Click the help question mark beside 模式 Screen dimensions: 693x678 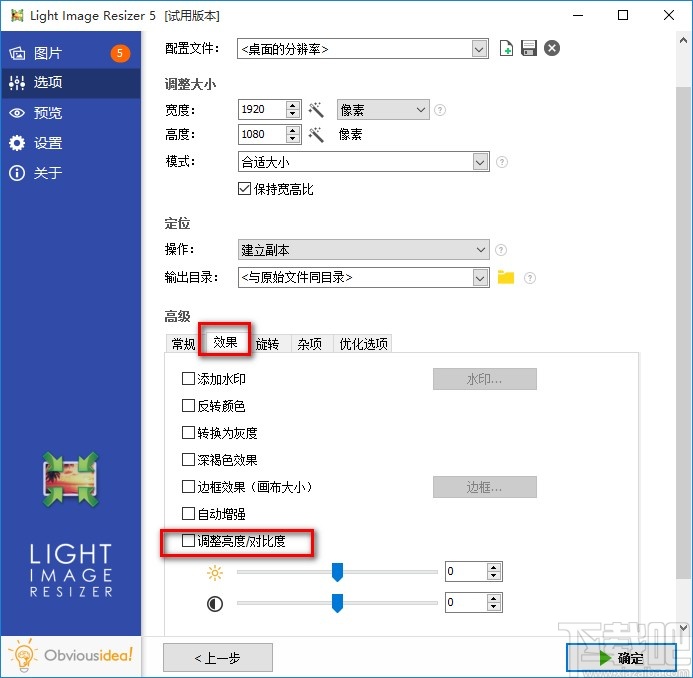click(502, 162)
